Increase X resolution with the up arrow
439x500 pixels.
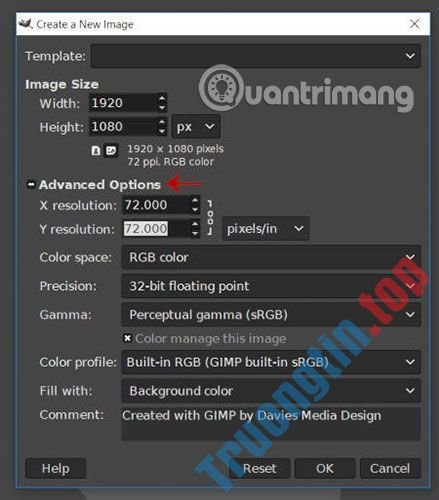pyautogui.click(x=195, y=200)
